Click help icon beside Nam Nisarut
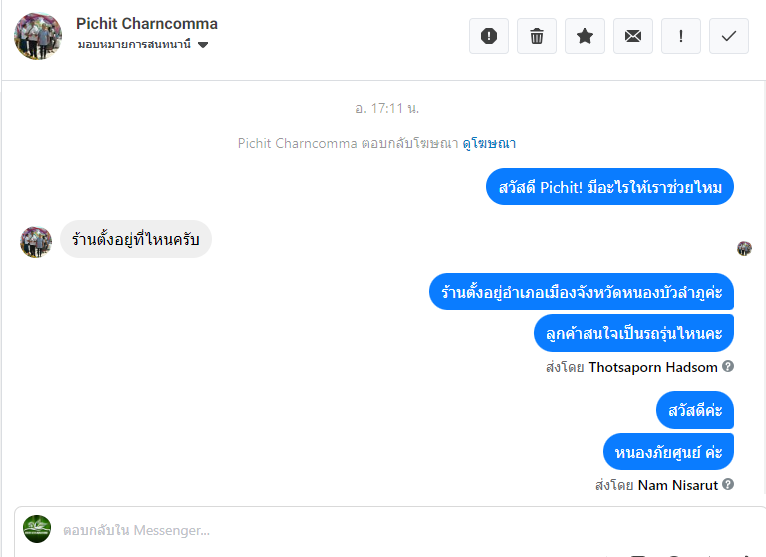Screen dimensions: 766x557 728,485
